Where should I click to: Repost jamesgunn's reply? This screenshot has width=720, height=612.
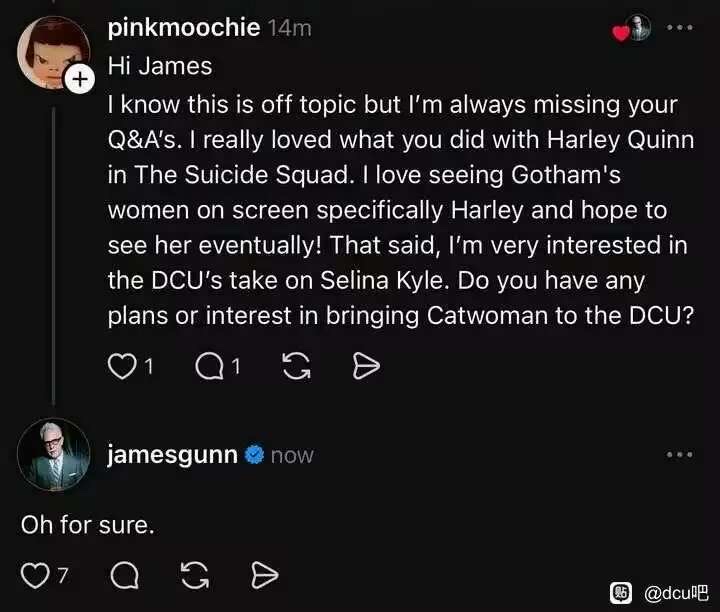(x=194, y=575)
